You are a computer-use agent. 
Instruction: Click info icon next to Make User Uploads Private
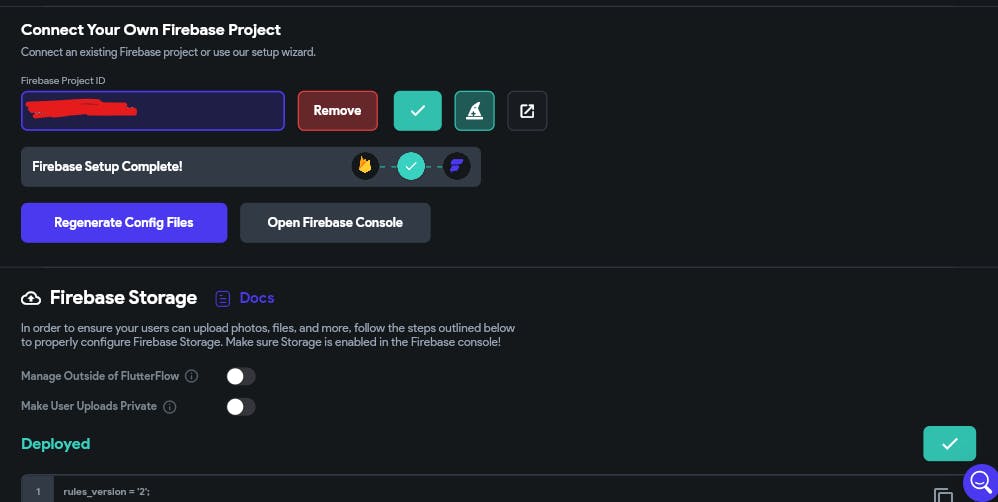[x=169, y=407]
